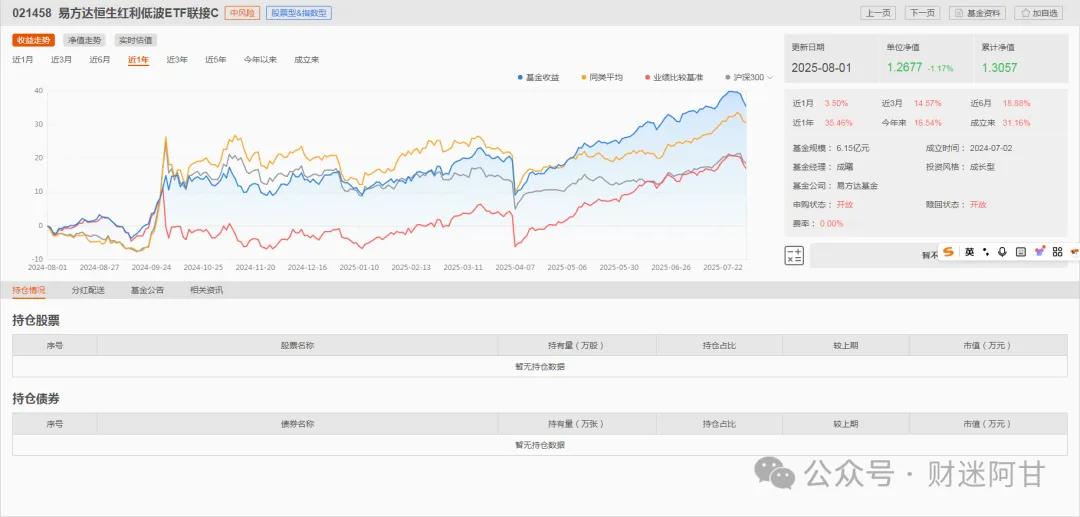The width and height of the screenshot is (1080, 517).
Task: Click the 债券名称 column header
Action: tap(297, 424)
